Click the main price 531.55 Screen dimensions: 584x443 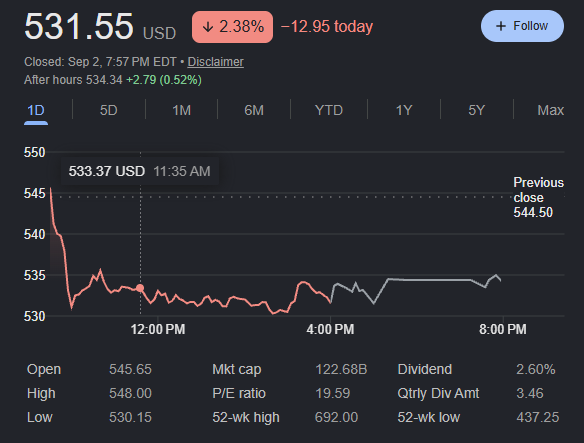[x=79, y=26]
